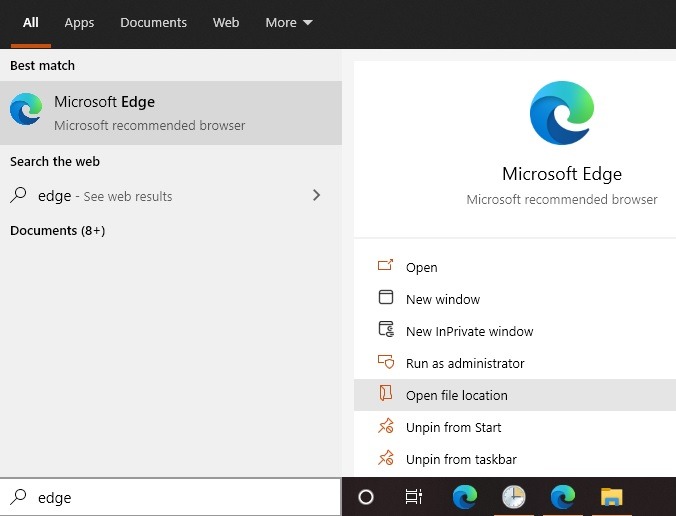
Task: Click the Best match heading
Action: tap(42, 66)
